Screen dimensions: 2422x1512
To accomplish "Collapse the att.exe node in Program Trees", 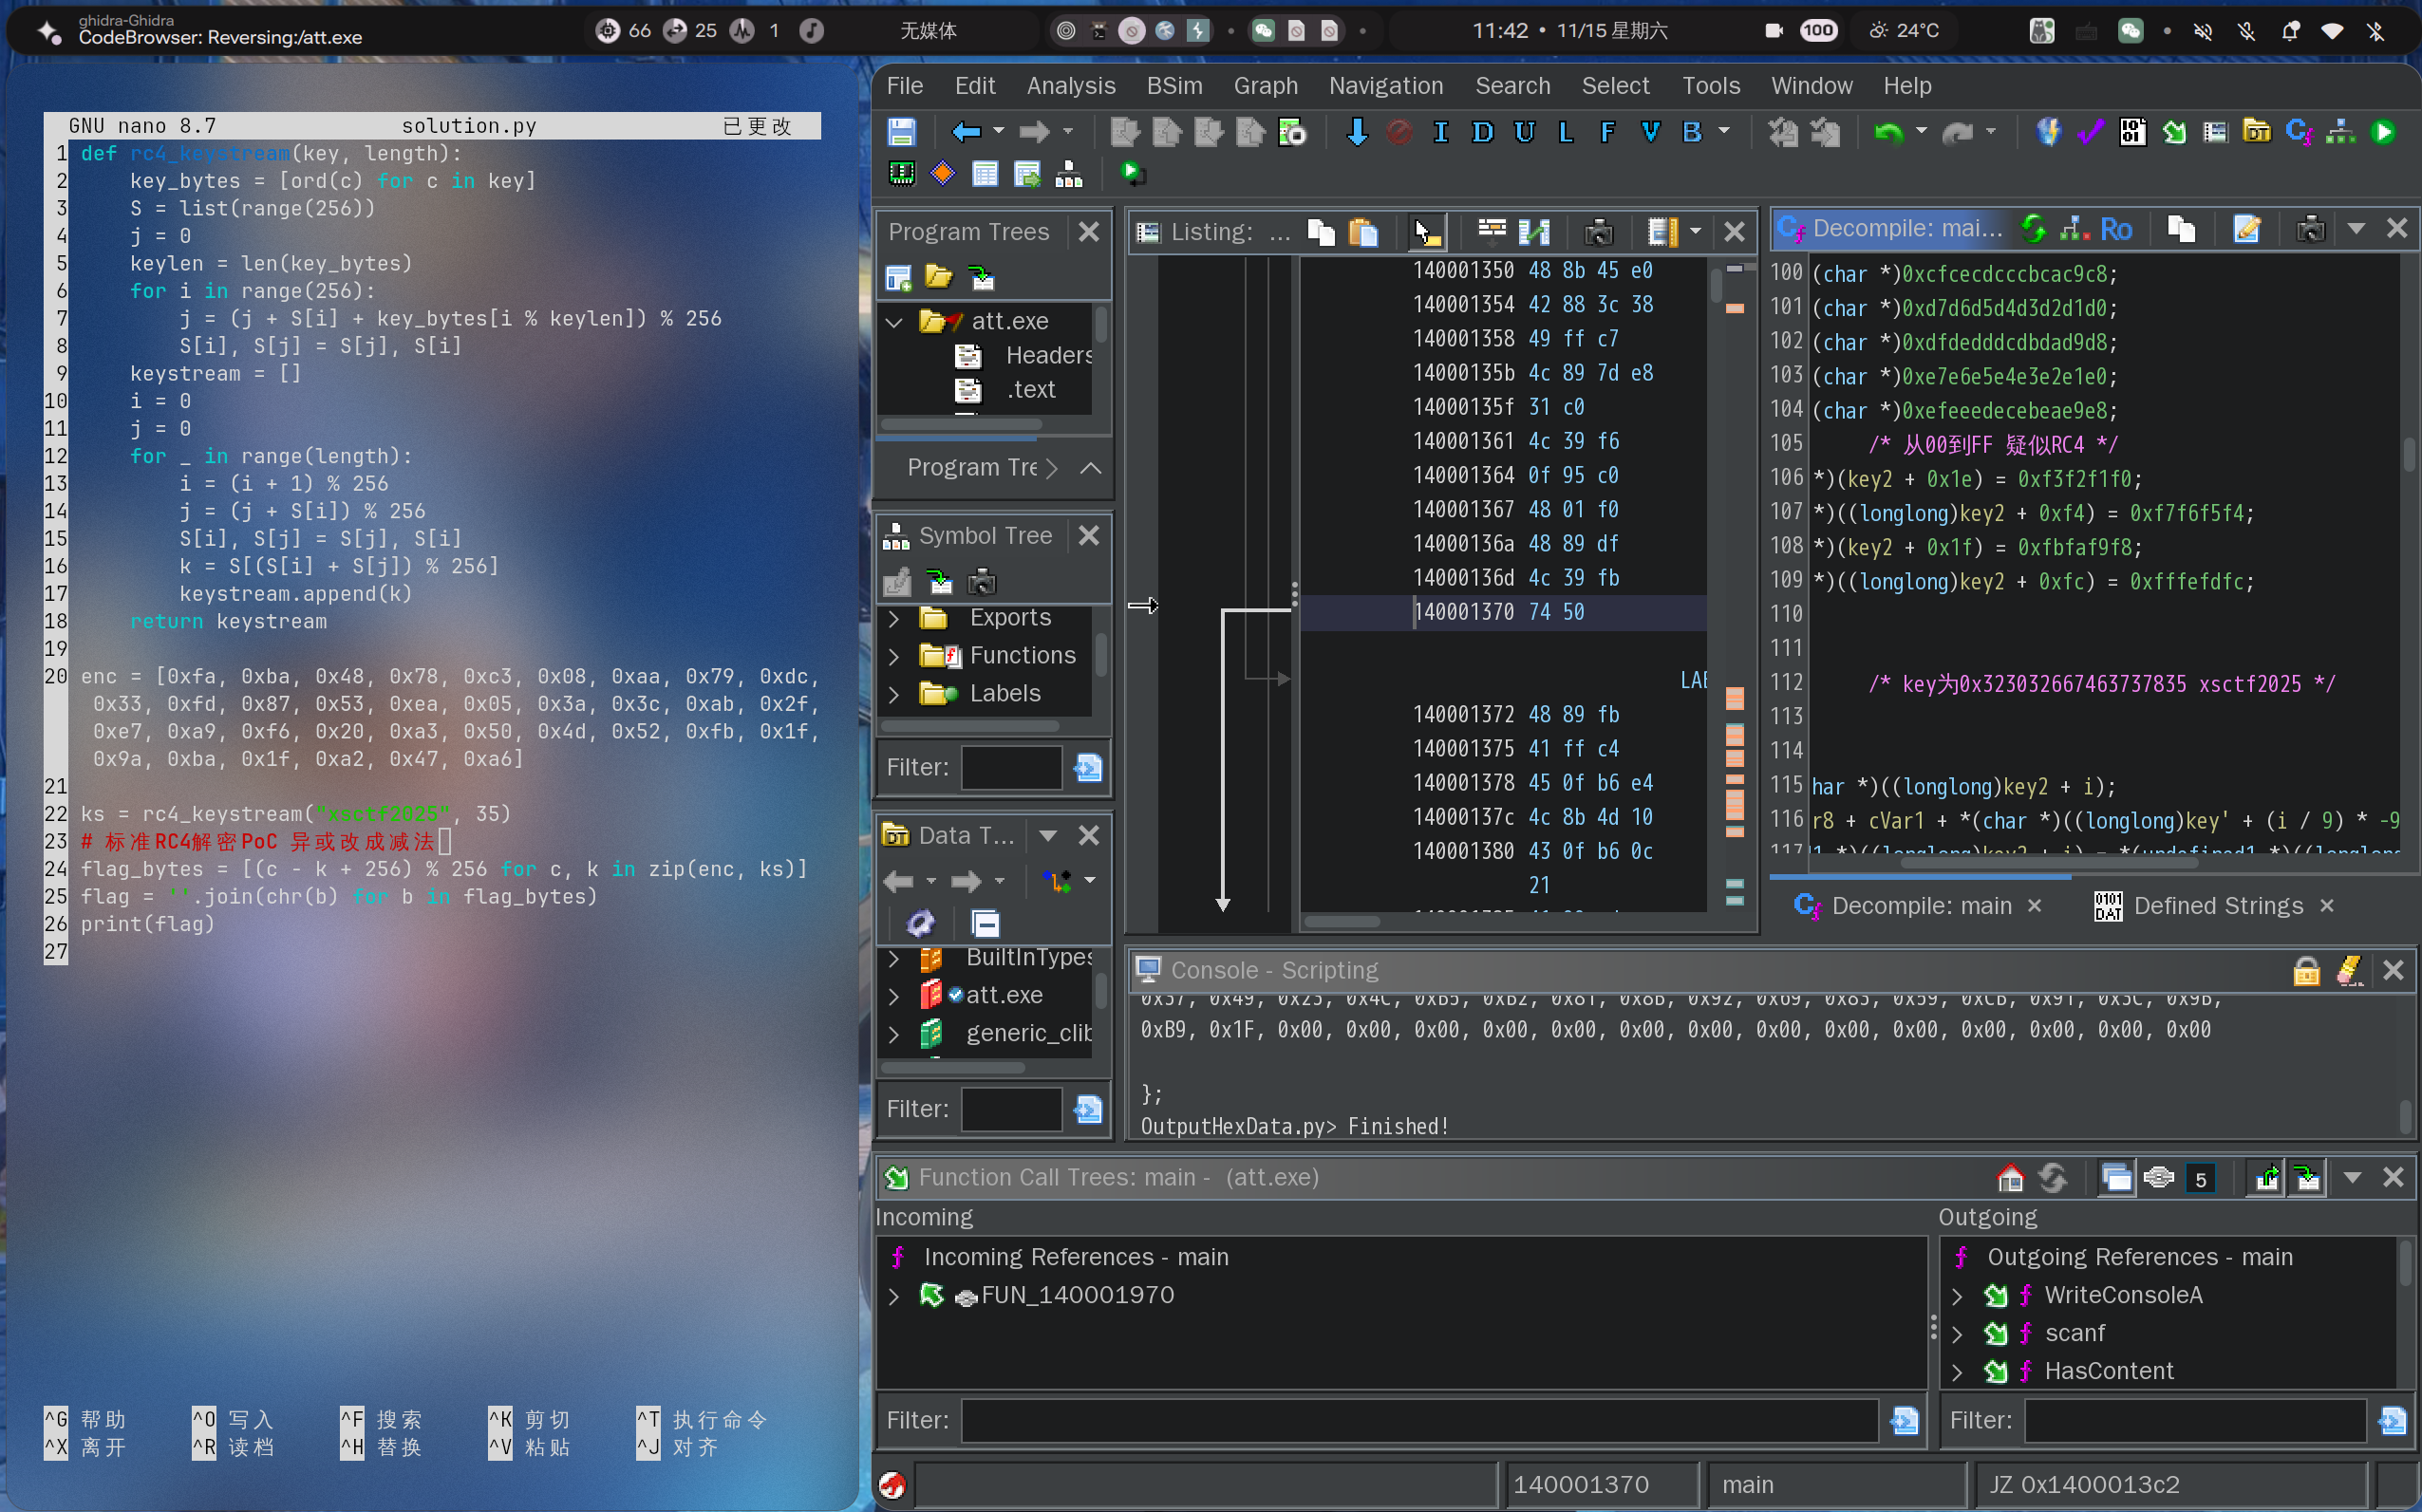I will pyautogui.click(x=894, y=322).
